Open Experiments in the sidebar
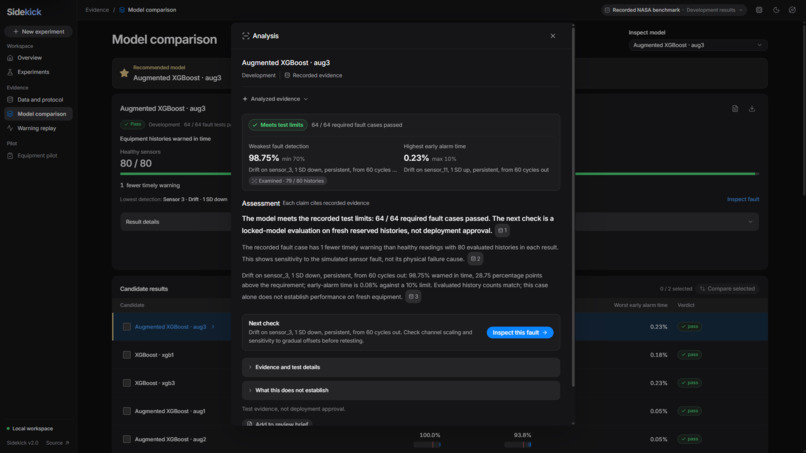806x453 pixels. pos(39,72)
